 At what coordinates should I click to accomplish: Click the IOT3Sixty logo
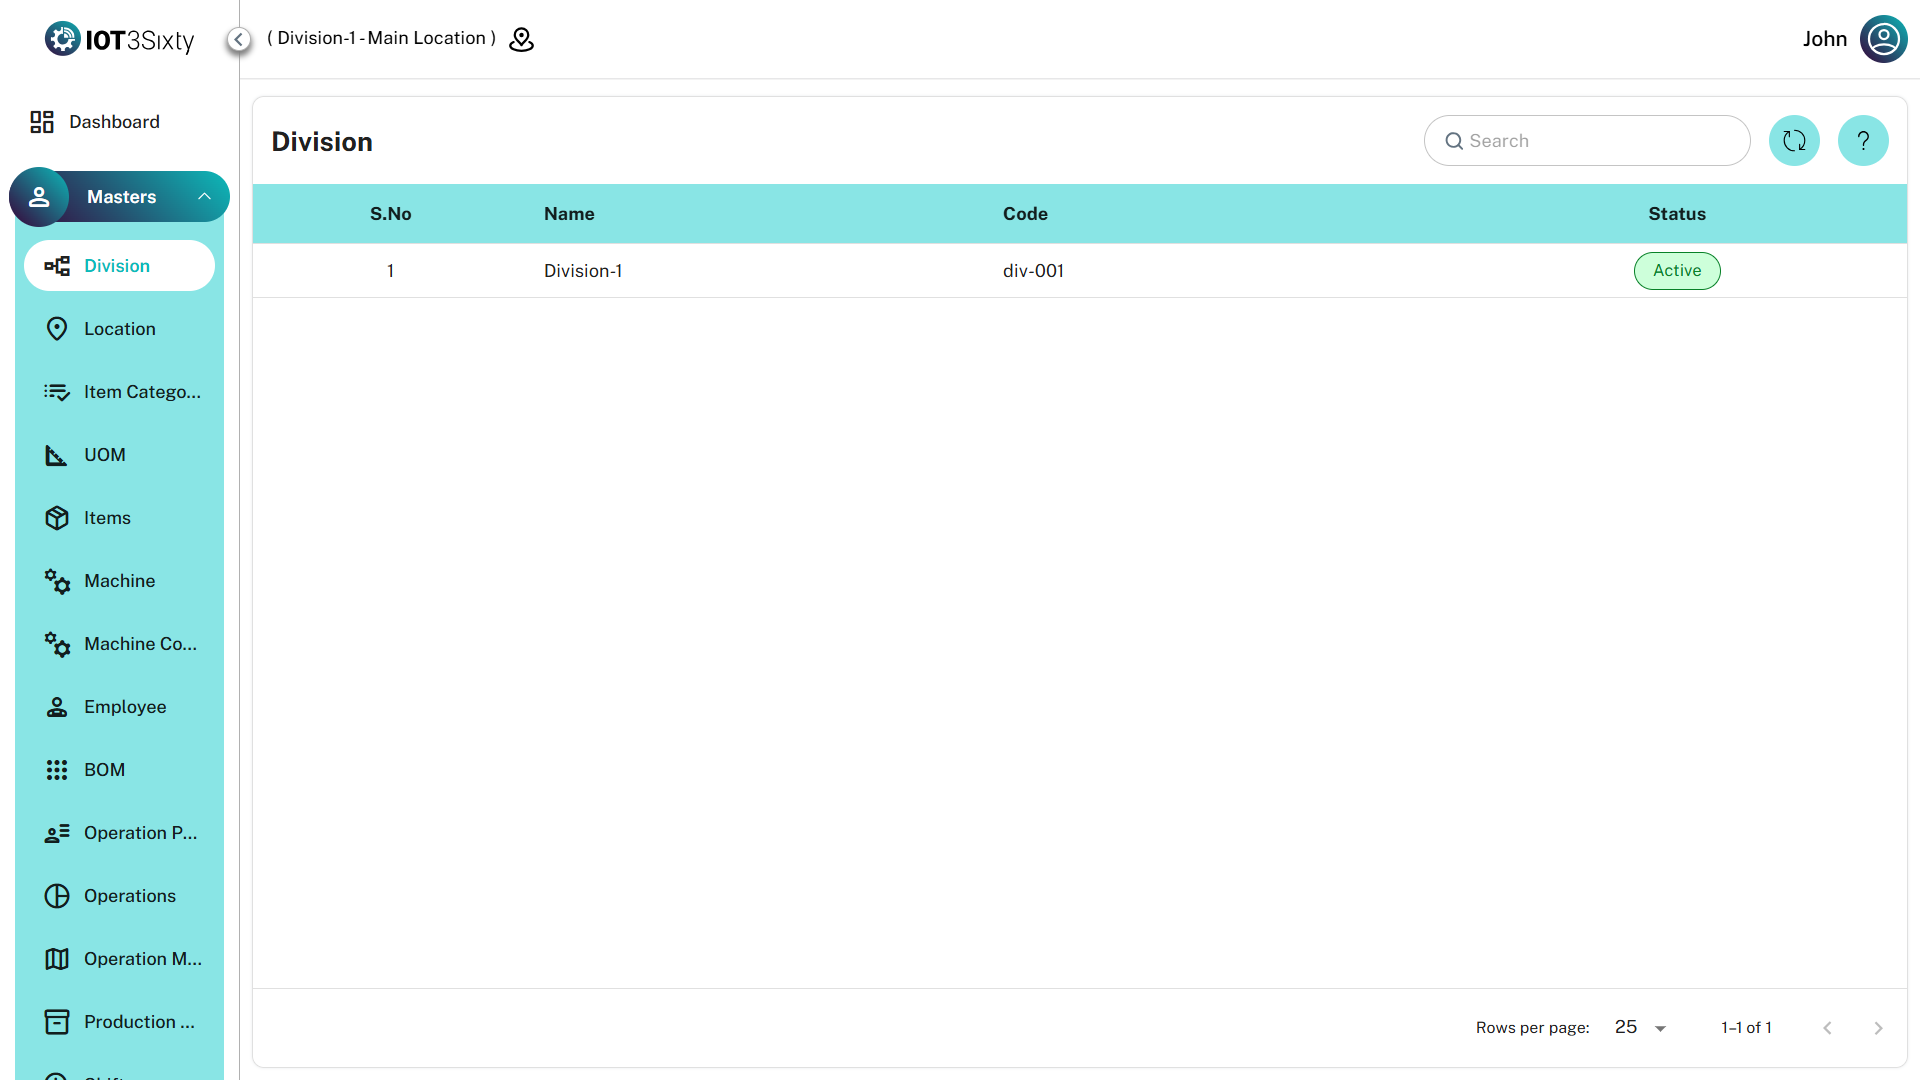119,39
